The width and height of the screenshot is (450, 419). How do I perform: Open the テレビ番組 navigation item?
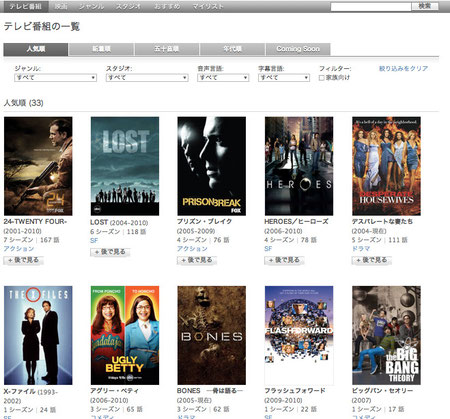point(25,6)
